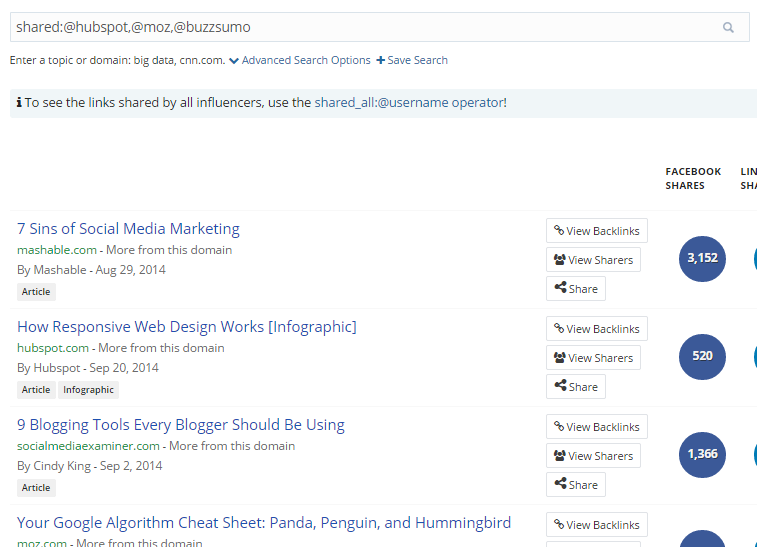View backlinks for 7 Sins article
757x547 pixels.
tap(597, 231)
